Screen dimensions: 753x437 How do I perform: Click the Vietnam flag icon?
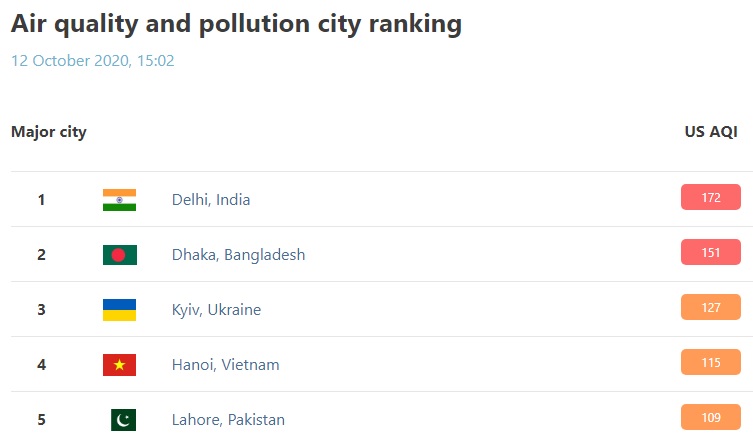click(119, 365)
